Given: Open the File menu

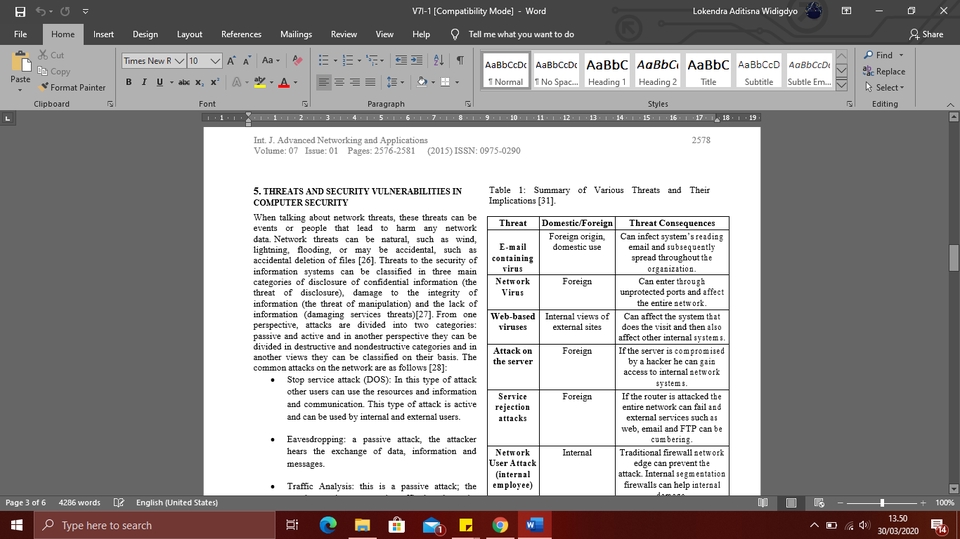Looking at the screenshot, I should point(20,34).
